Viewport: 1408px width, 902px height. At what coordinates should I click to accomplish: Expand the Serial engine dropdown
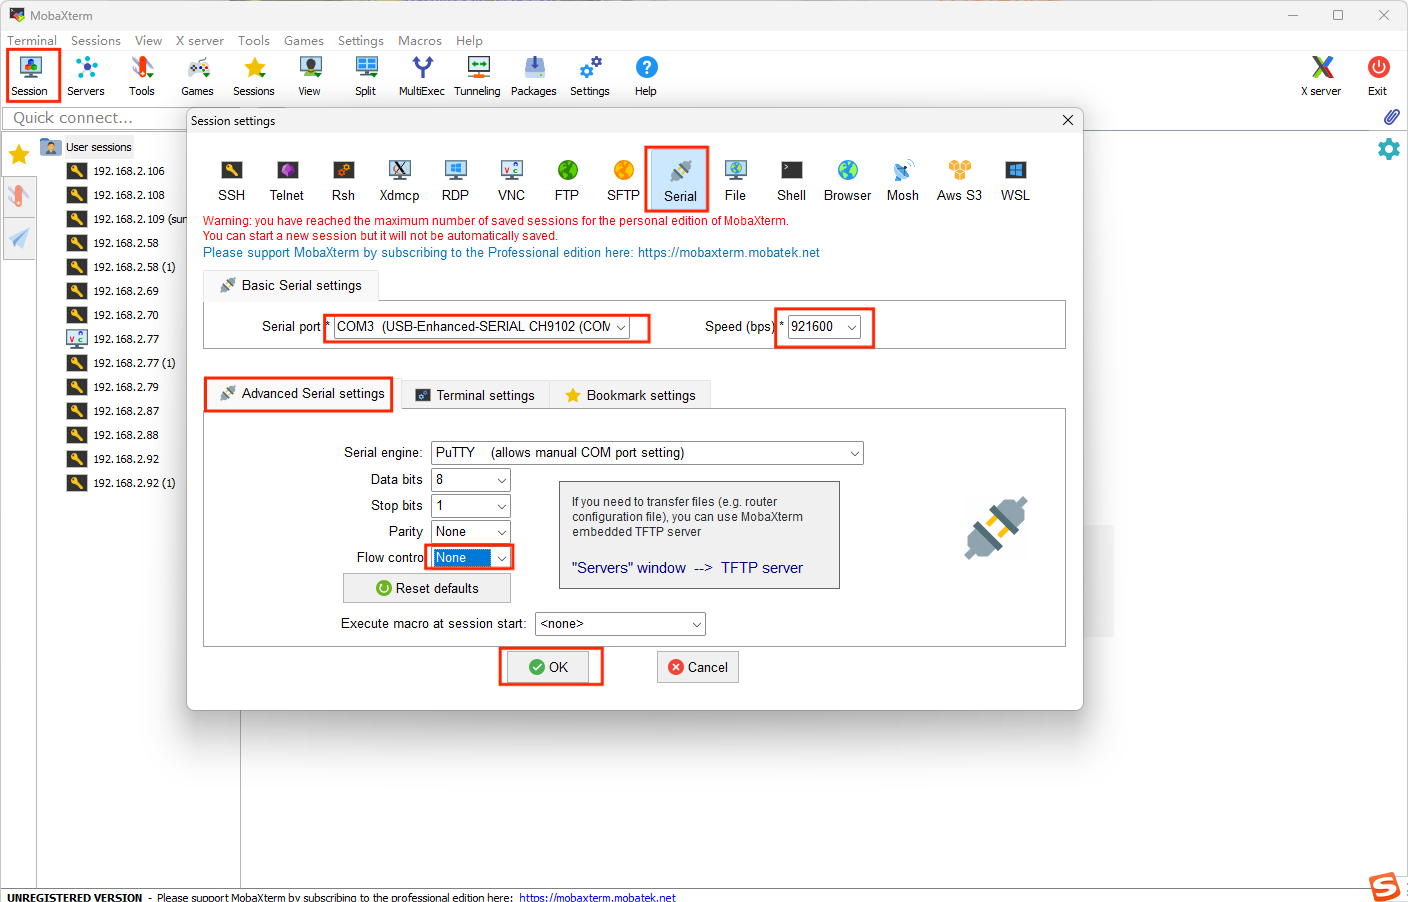(647, 453)
